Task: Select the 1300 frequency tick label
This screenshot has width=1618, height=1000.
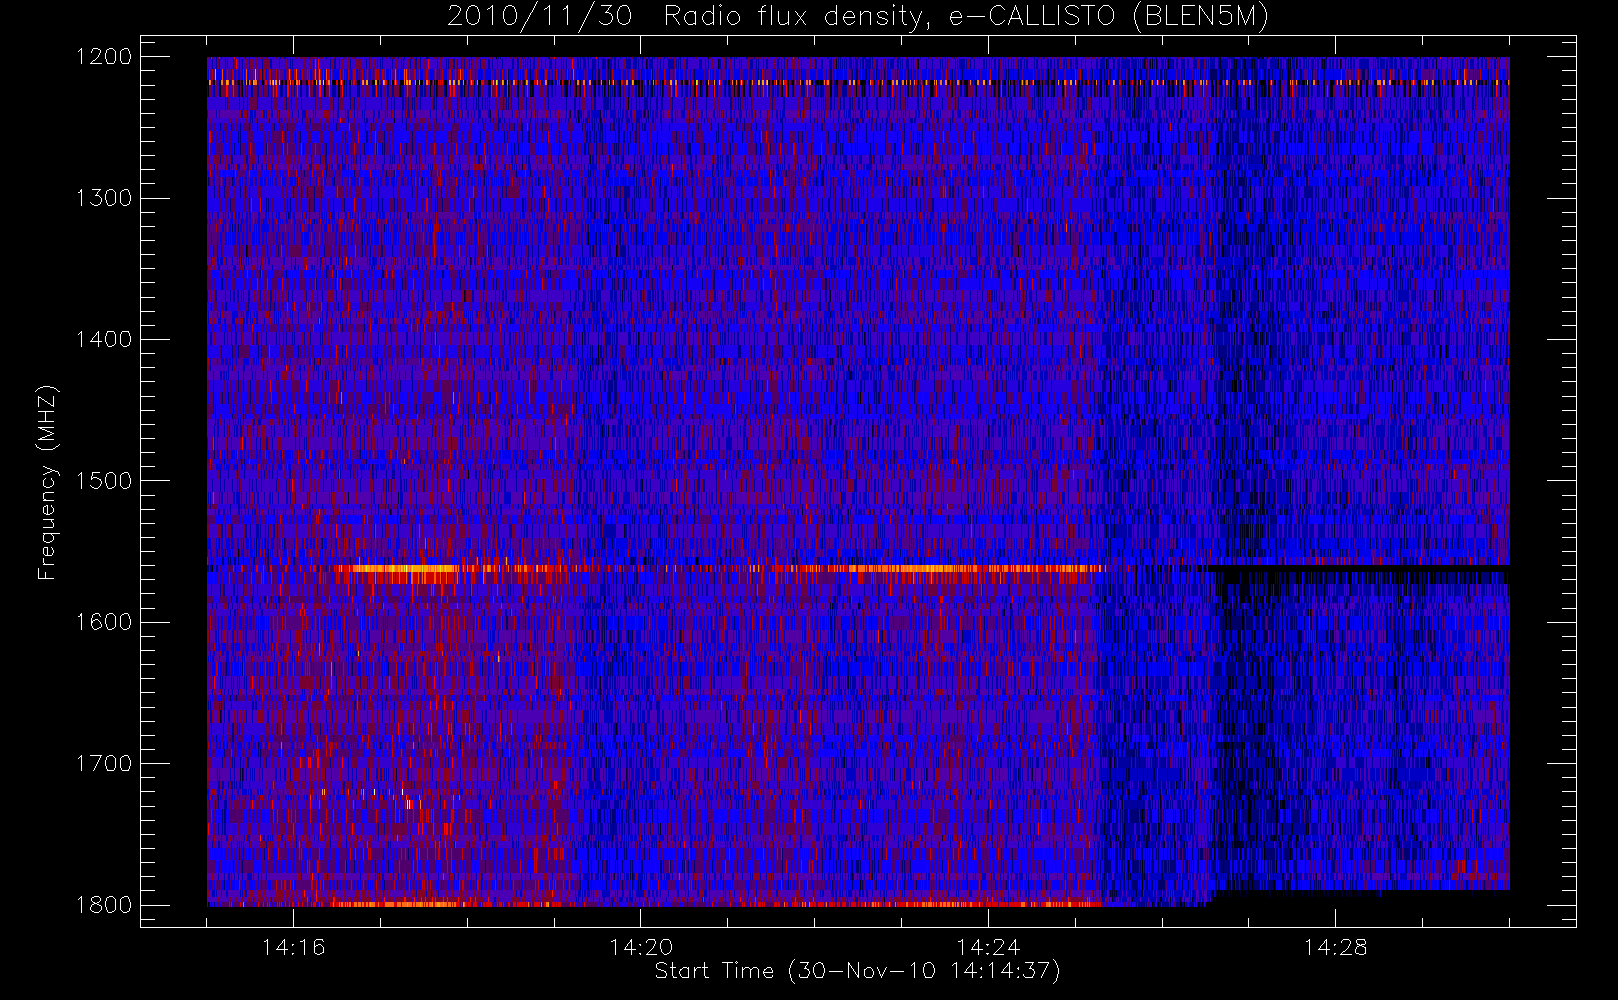Action: [x=105, y=198]
